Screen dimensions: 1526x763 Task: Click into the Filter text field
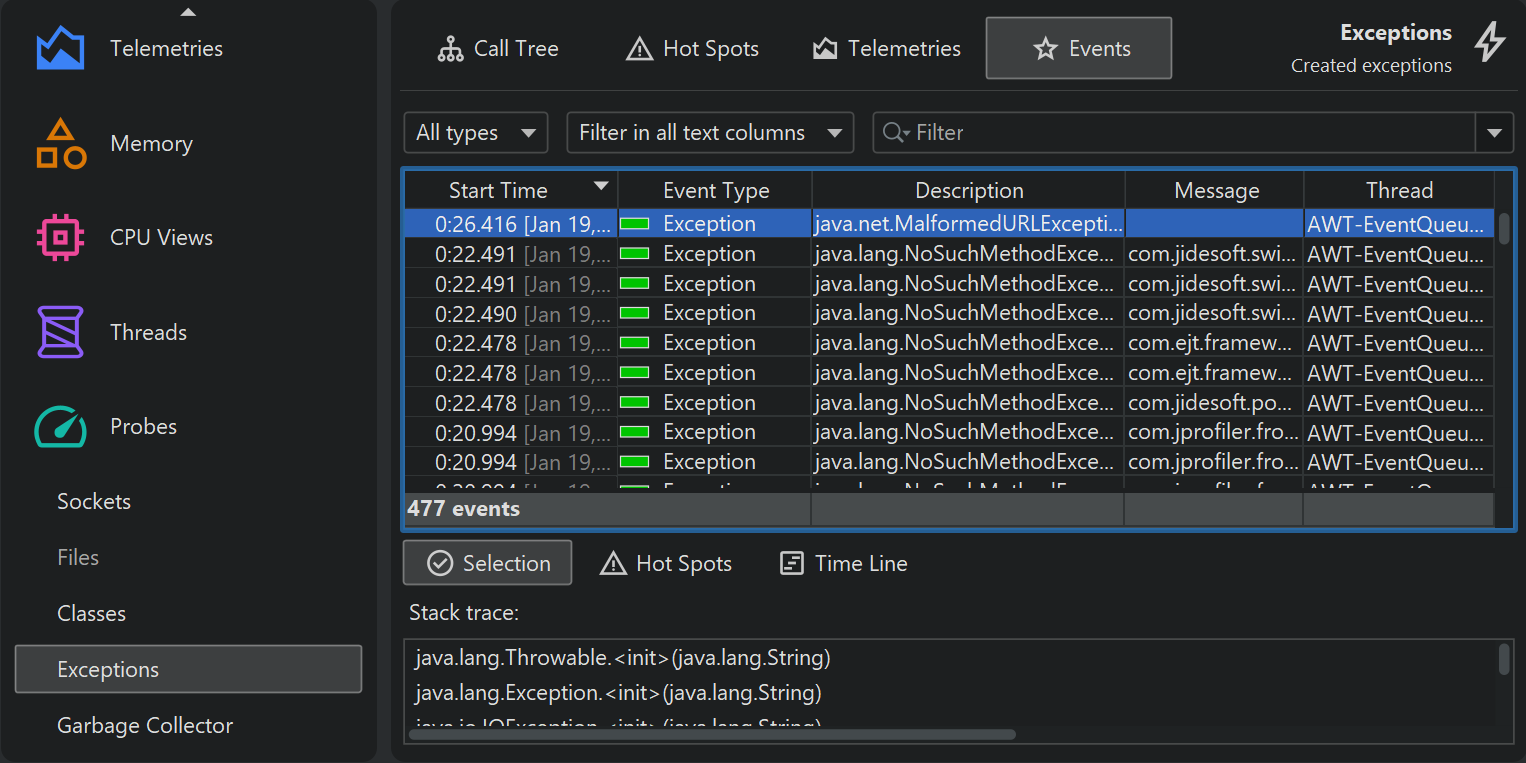[x=1180, y=133]
